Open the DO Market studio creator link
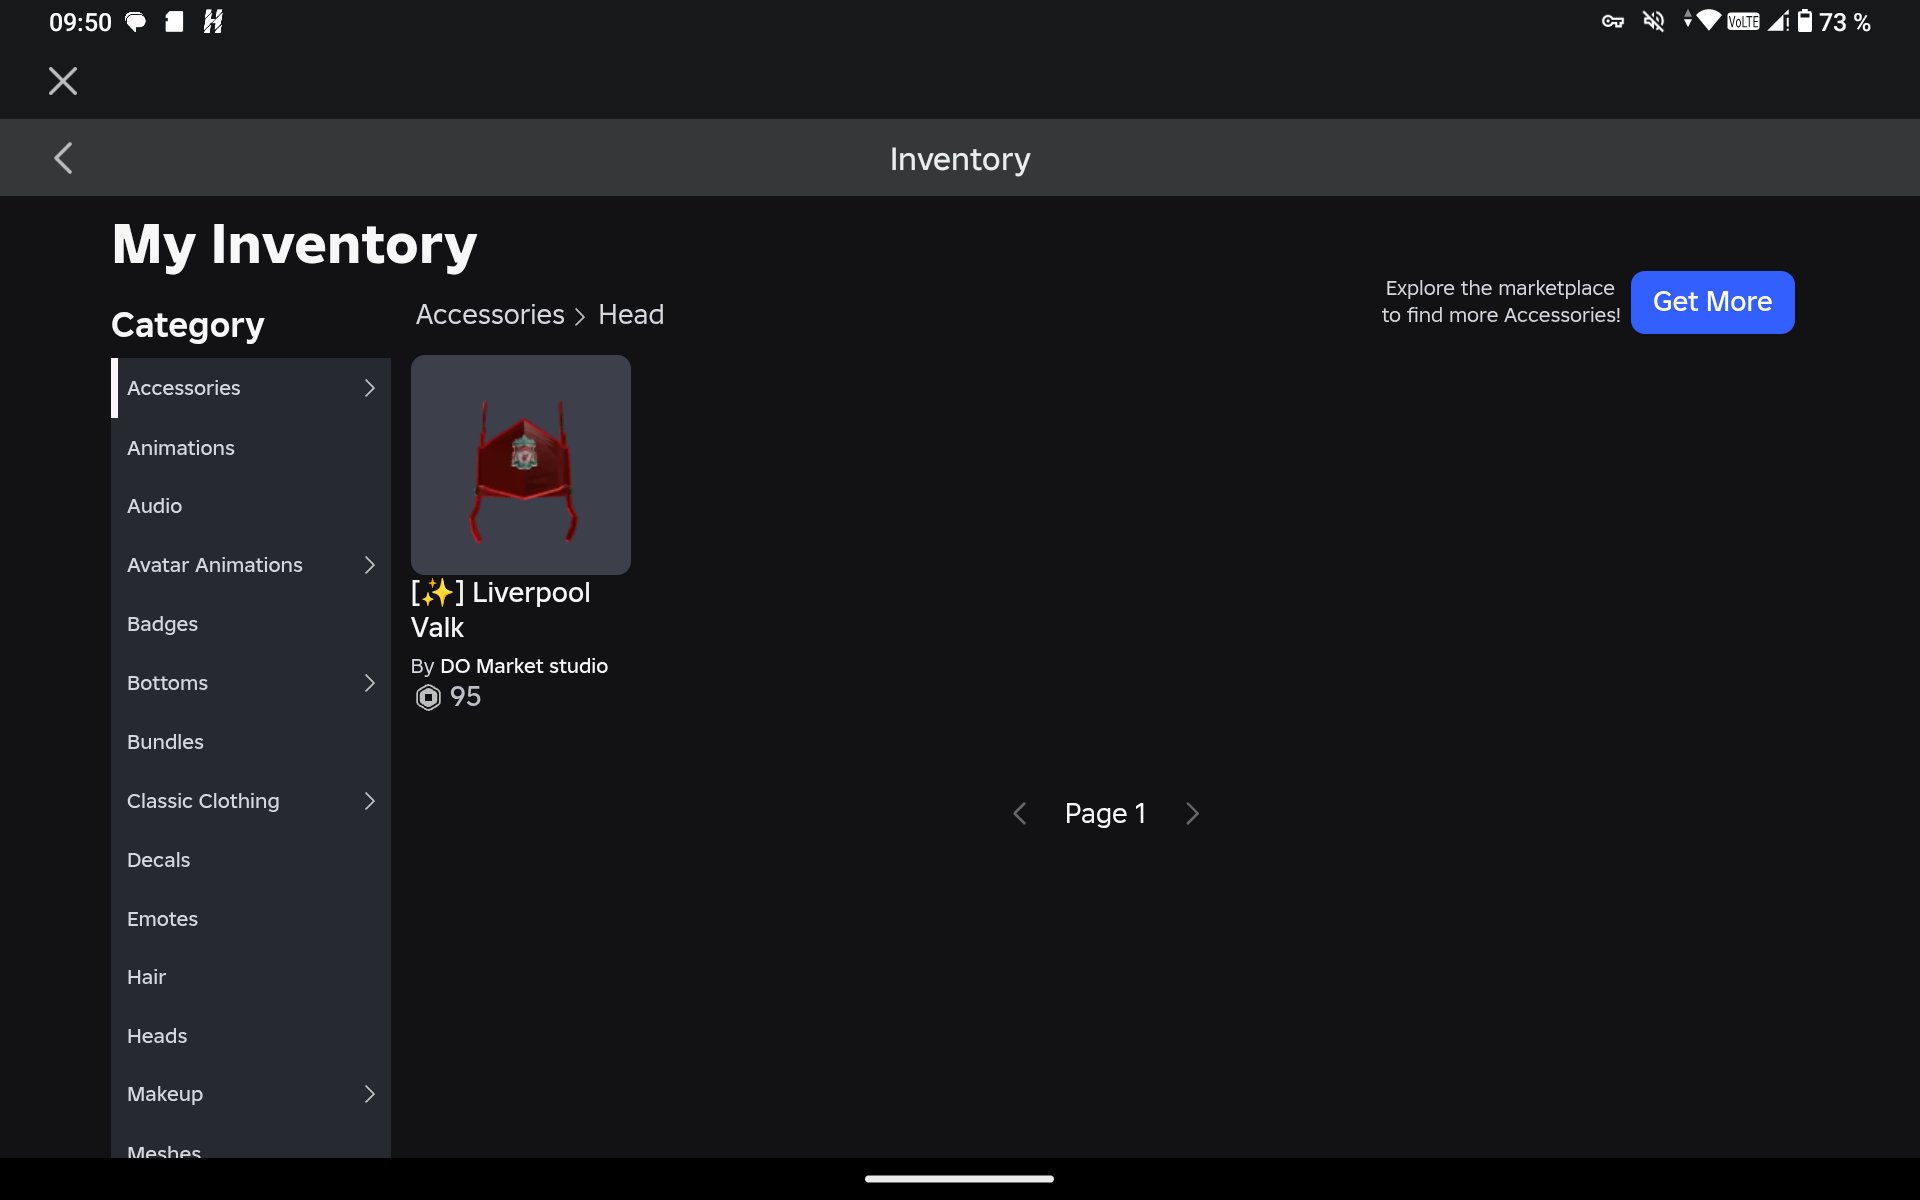Image resolution: width=1920 pixels, height=1200 pixels. click(x=524, y=666)
